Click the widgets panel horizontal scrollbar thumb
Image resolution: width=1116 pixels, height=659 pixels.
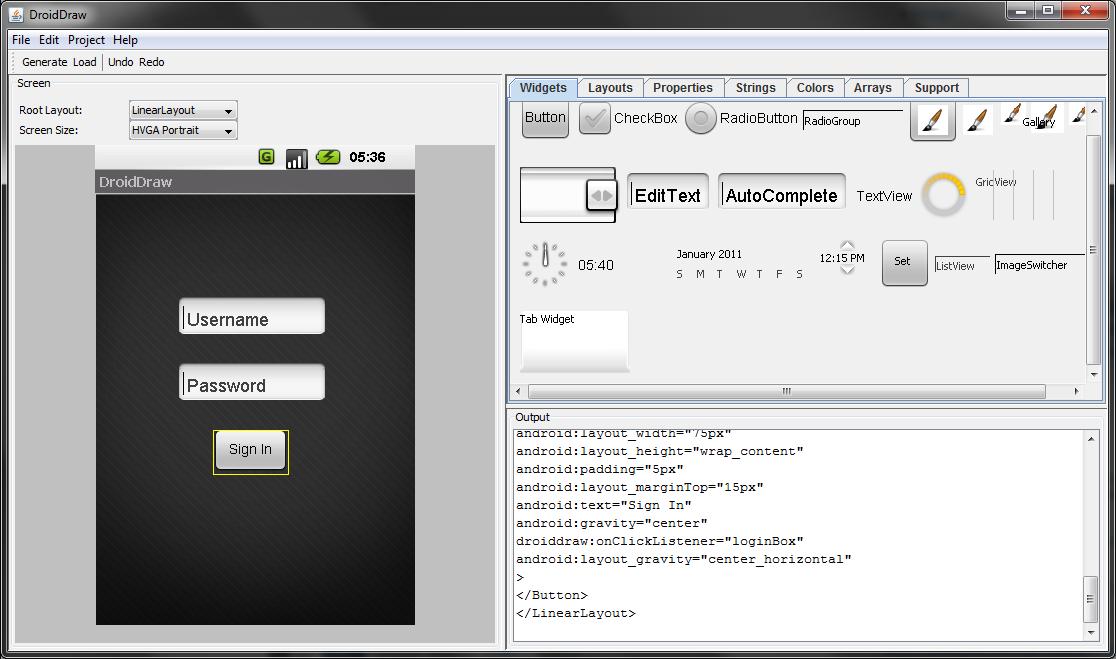(786, 391)
